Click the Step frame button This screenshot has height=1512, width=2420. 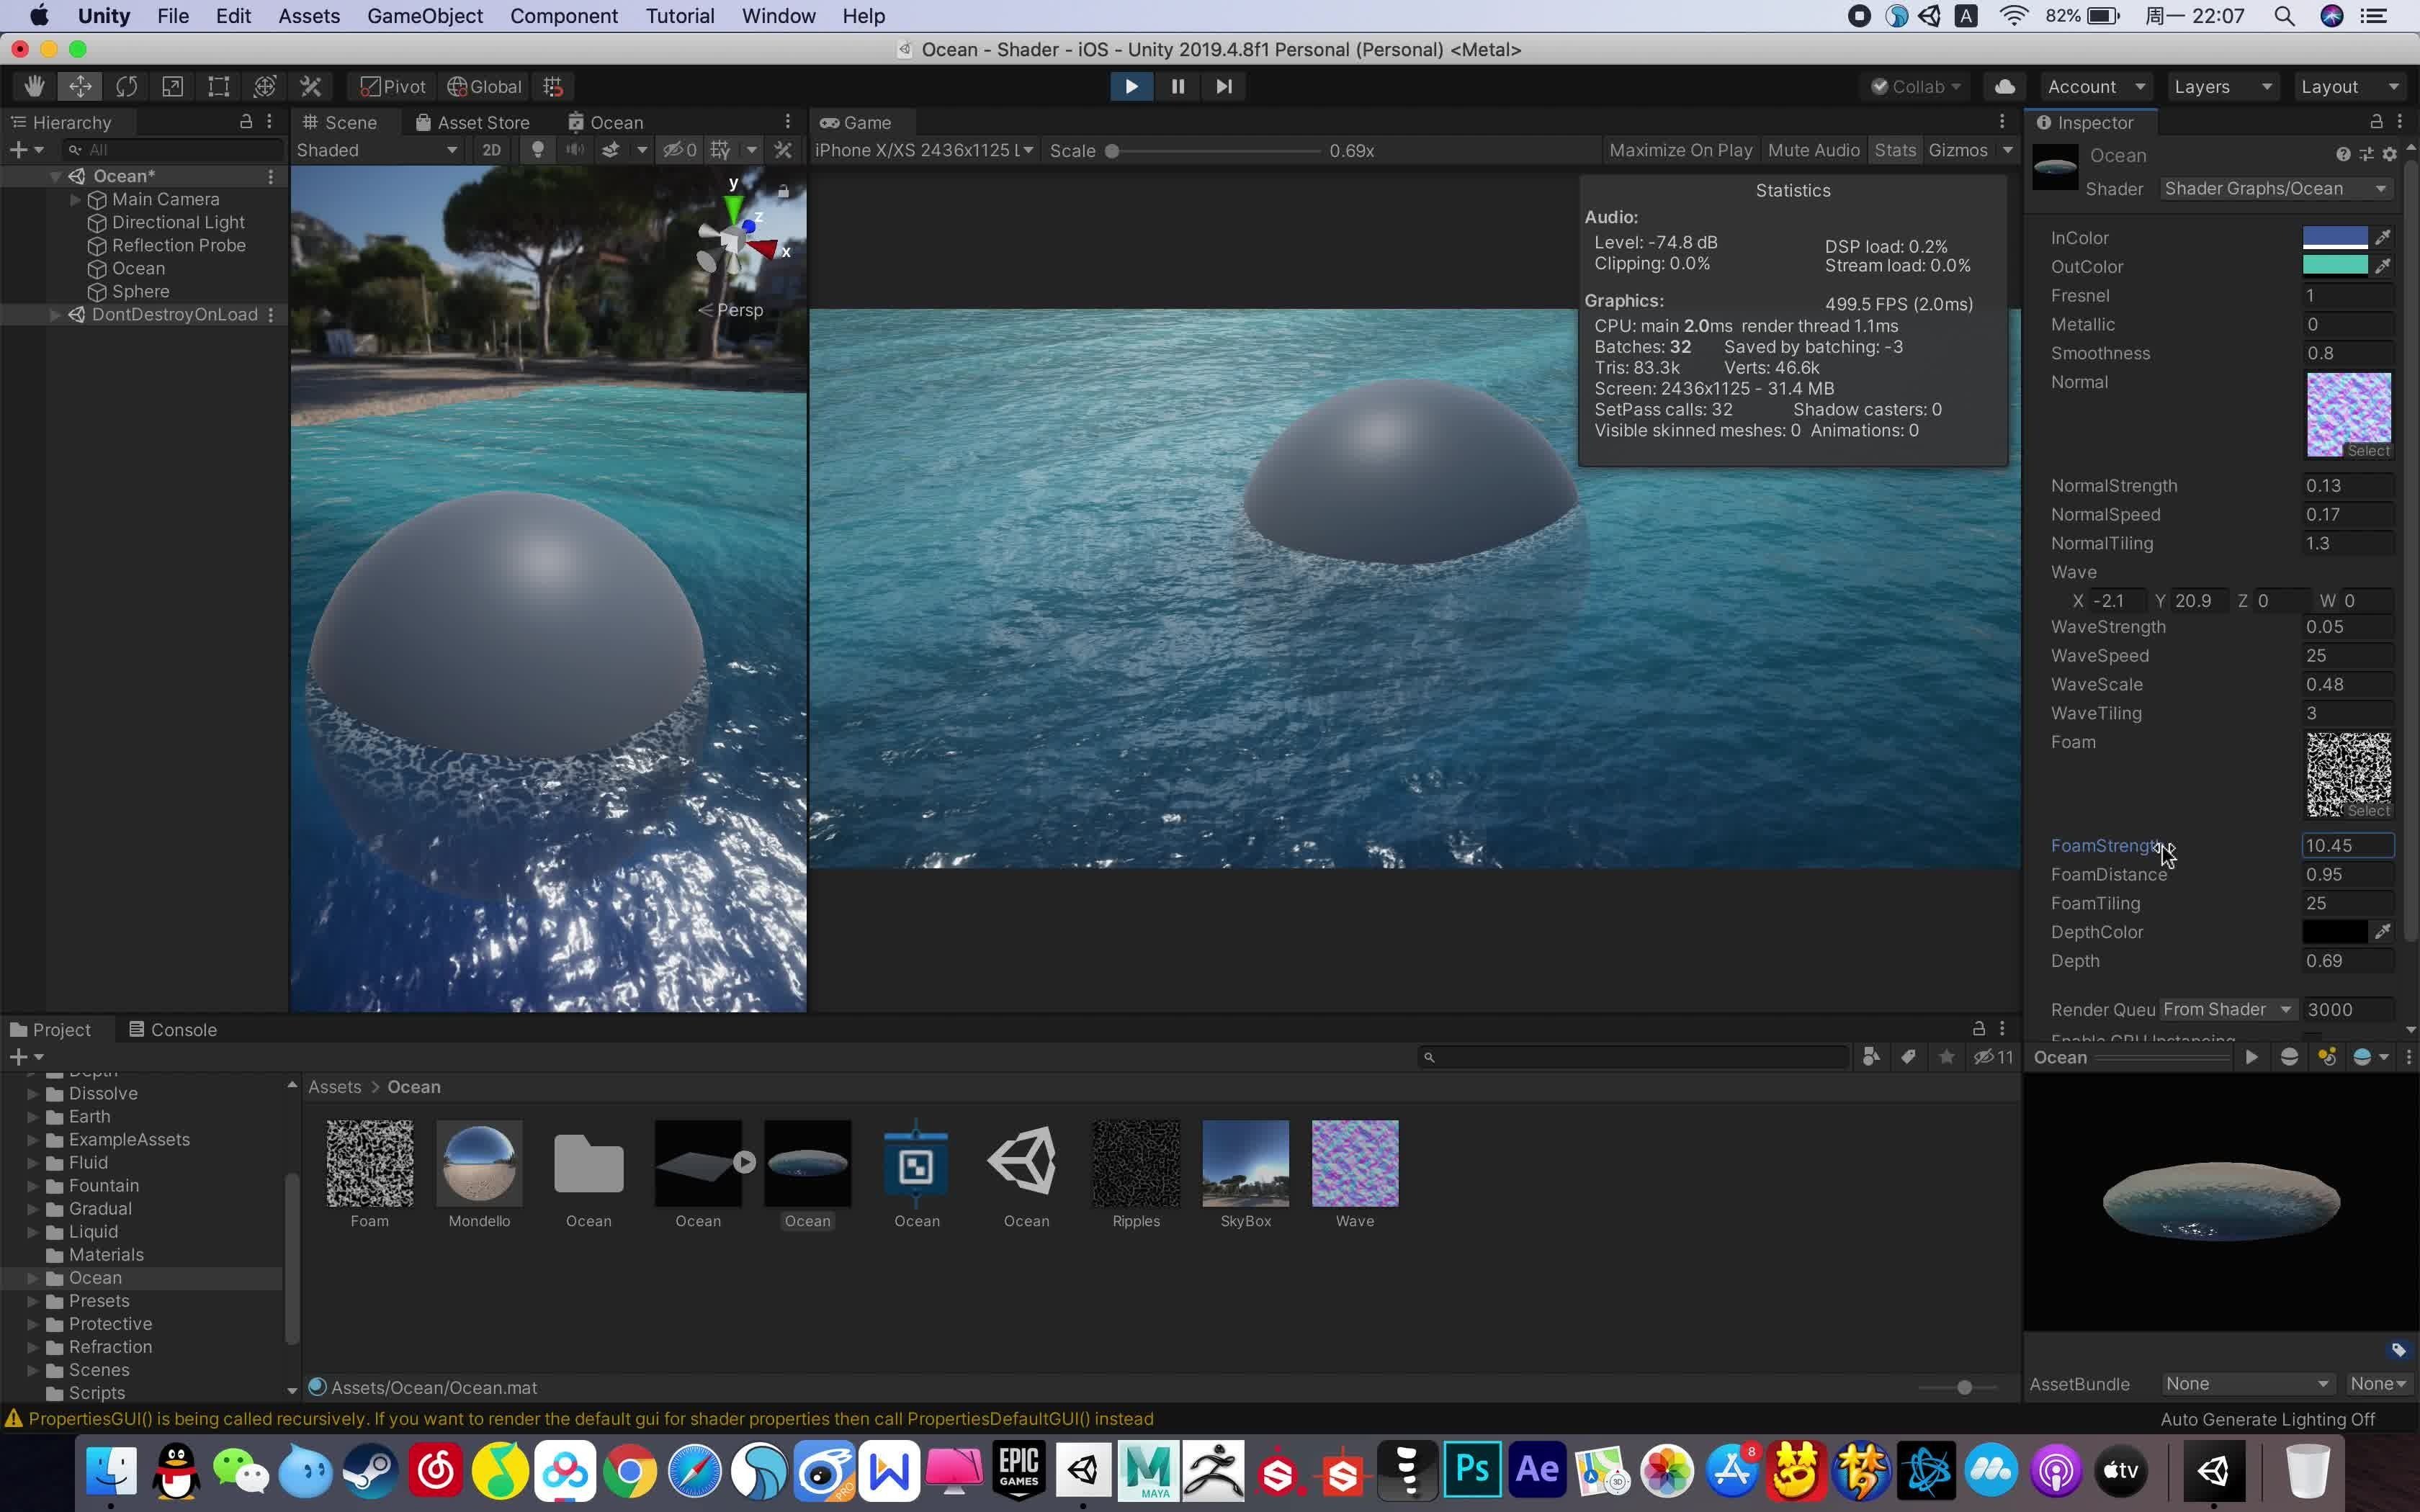[x=1223, y=86]
